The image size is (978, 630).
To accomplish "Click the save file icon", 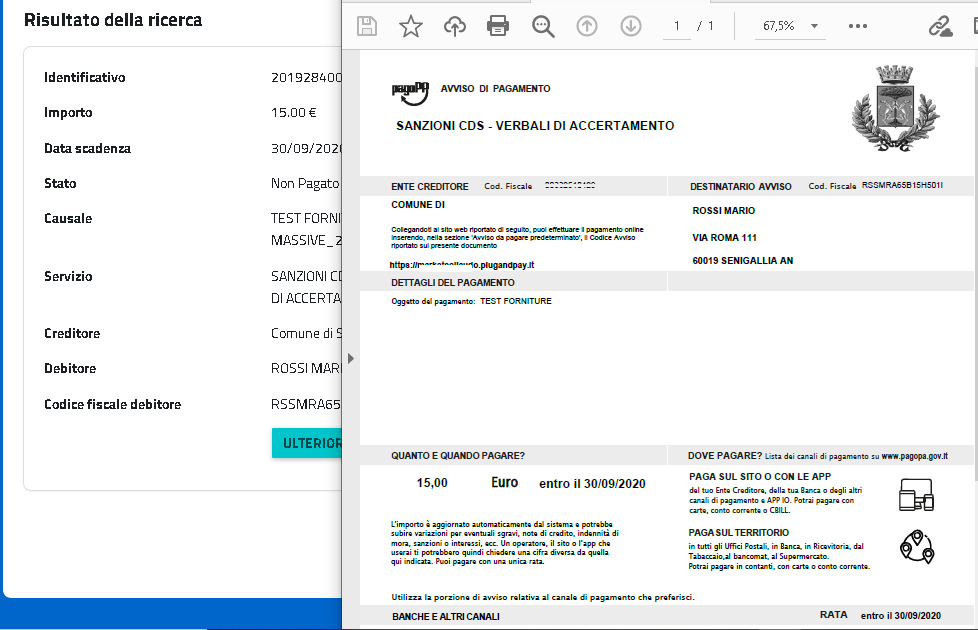I will click(x=367, y=26).
